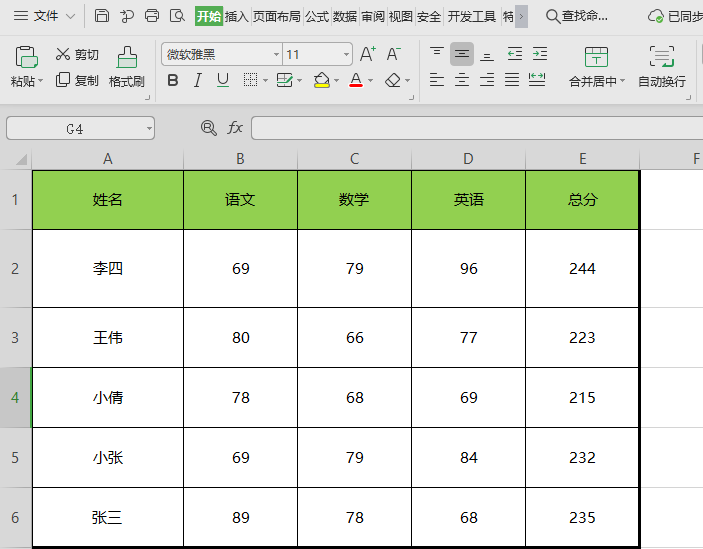Expand the font size dropdown

[x=346, y=54]
